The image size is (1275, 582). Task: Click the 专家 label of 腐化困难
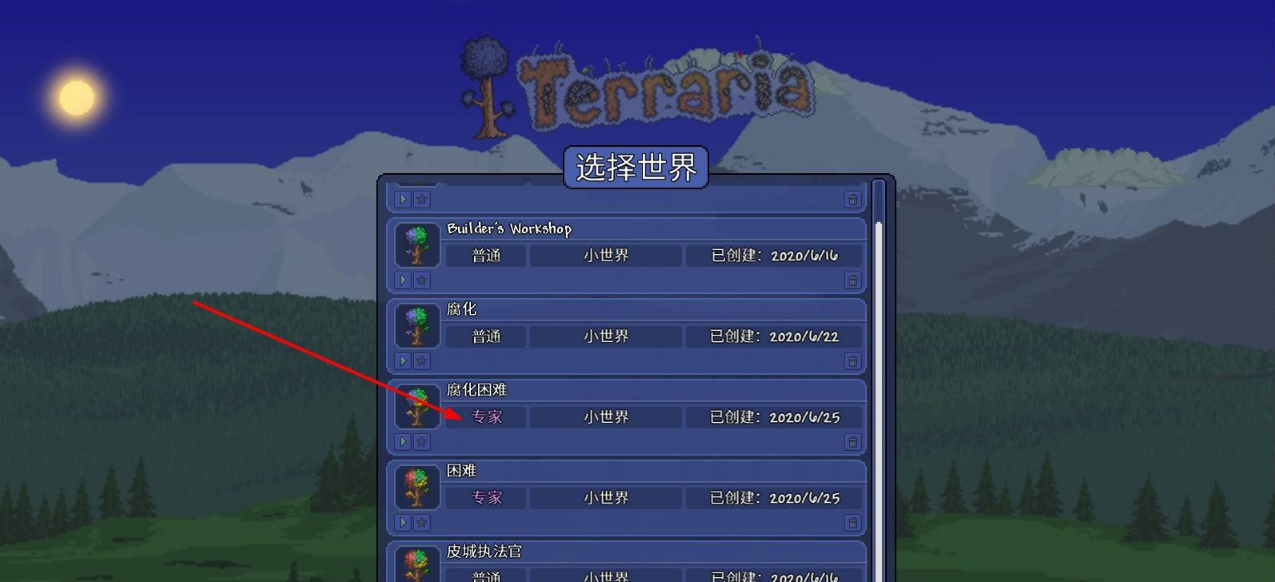(x=487, y=417)
